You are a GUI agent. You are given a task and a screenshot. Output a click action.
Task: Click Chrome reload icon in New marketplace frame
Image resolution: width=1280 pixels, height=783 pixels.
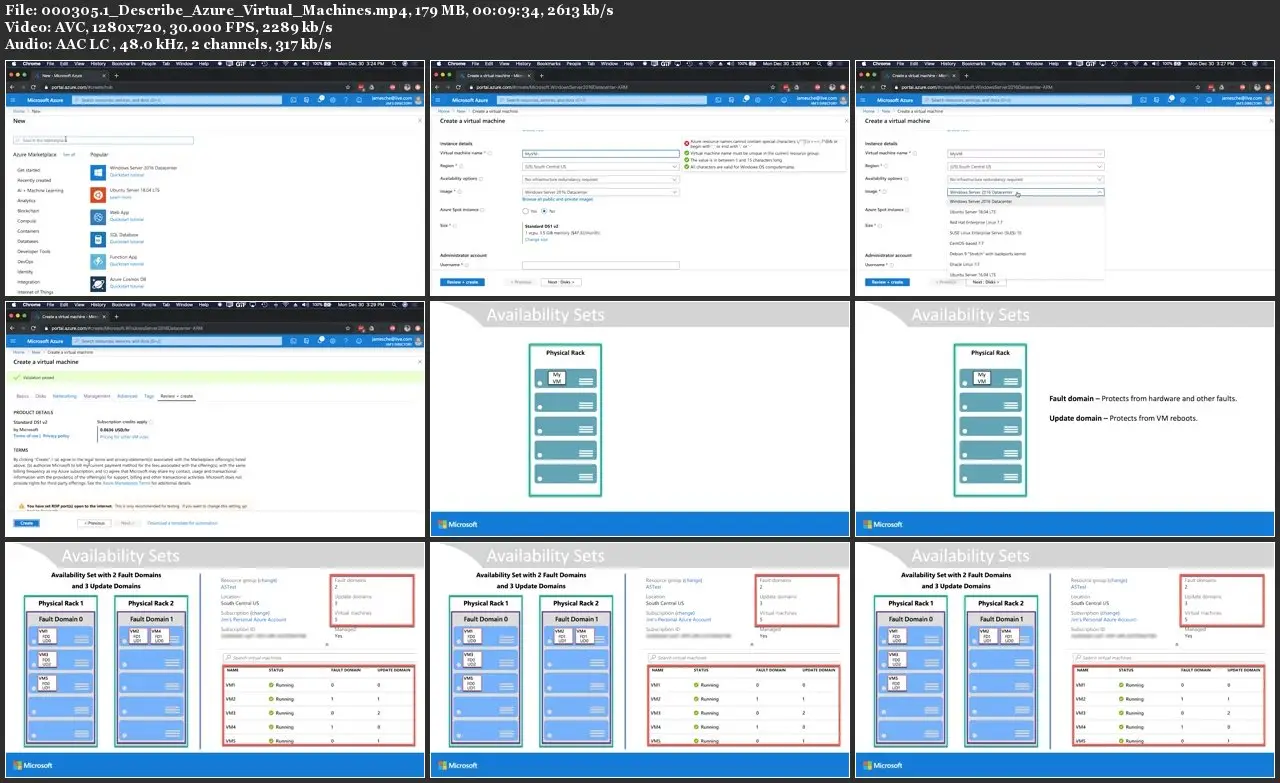pyautogui.click(x=34, y=88)
